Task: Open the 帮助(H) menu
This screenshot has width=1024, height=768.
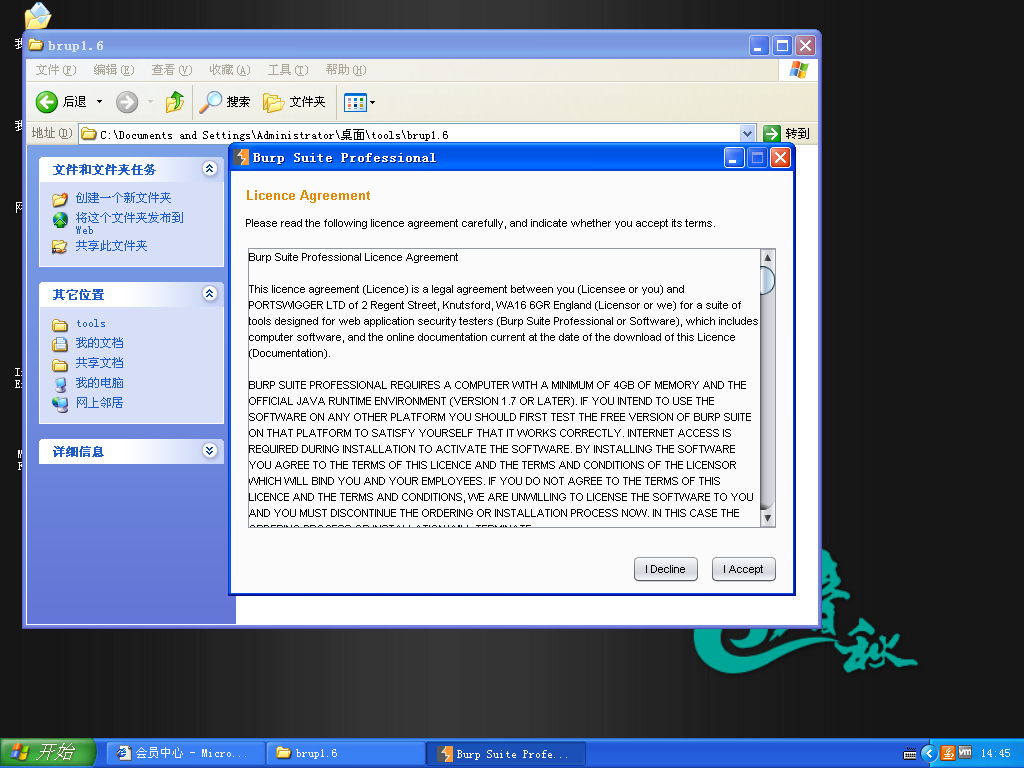Action: pyautogui.click(x=346, y=70)
